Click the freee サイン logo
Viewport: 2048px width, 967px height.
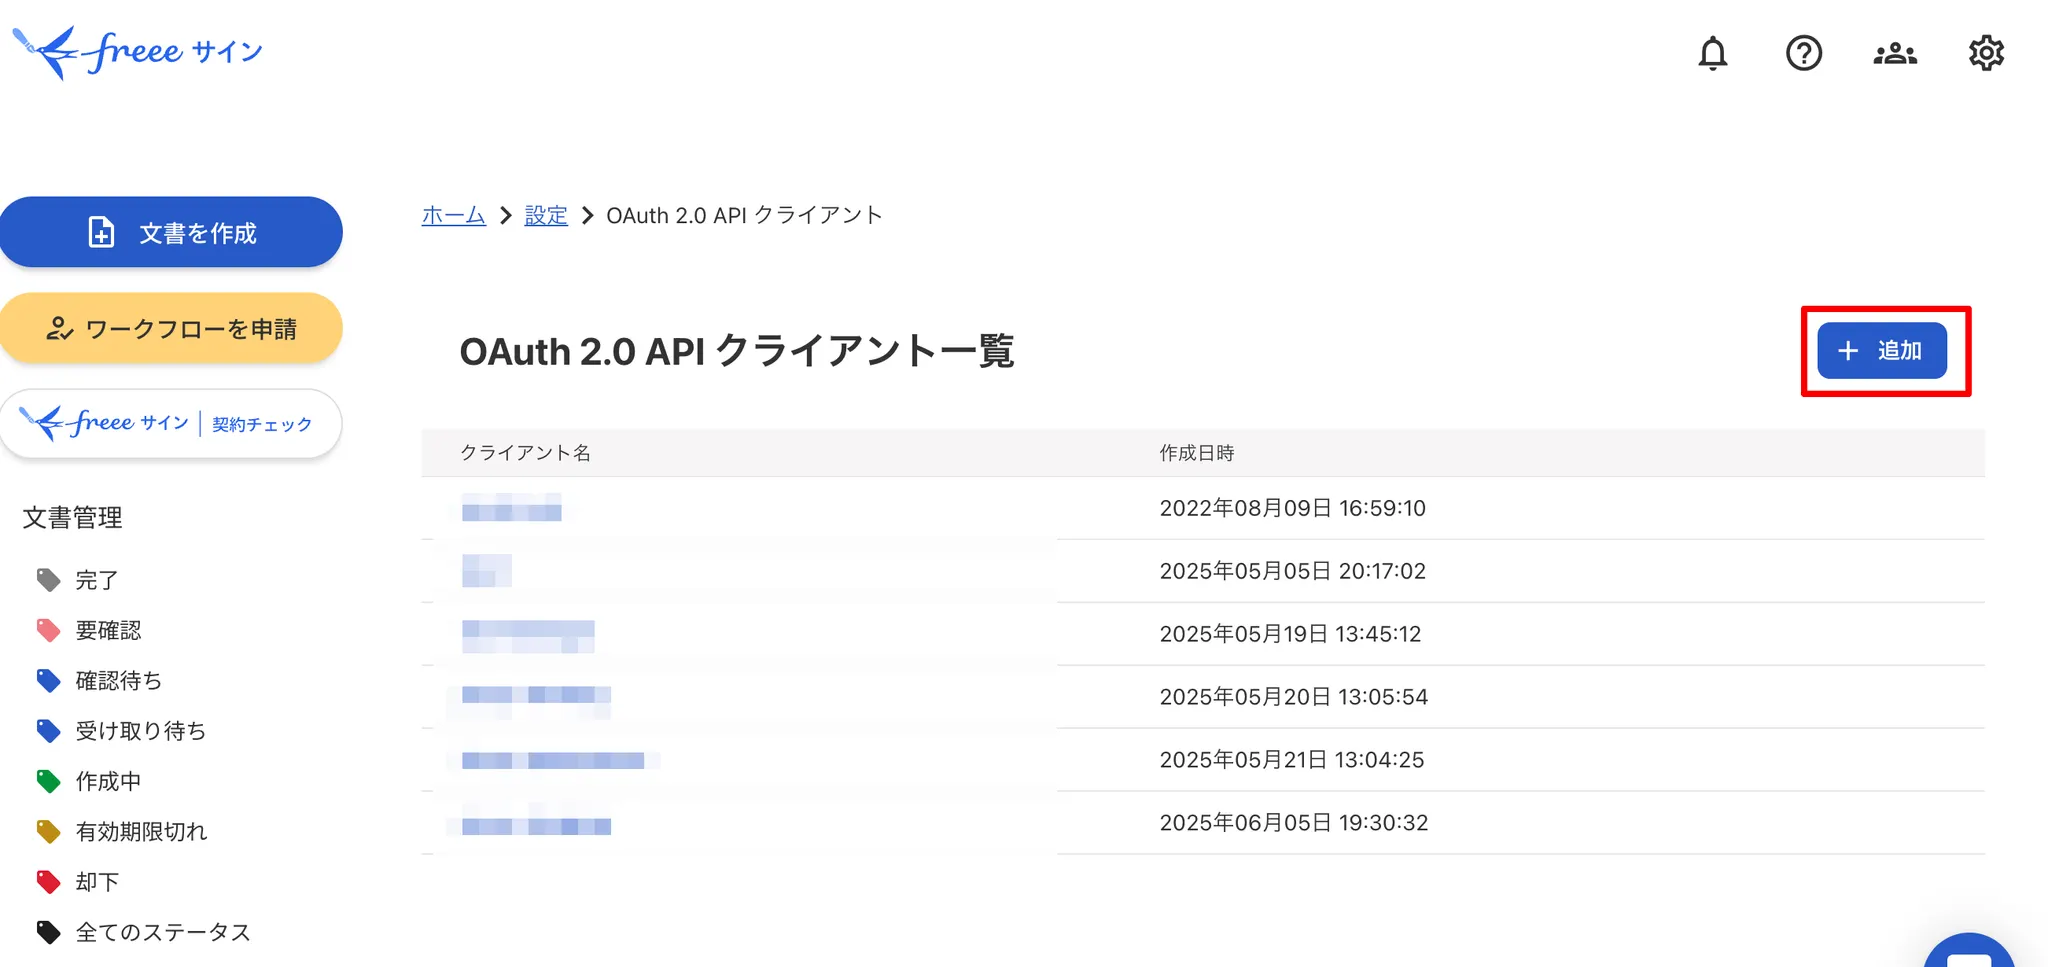pos(138,52)
